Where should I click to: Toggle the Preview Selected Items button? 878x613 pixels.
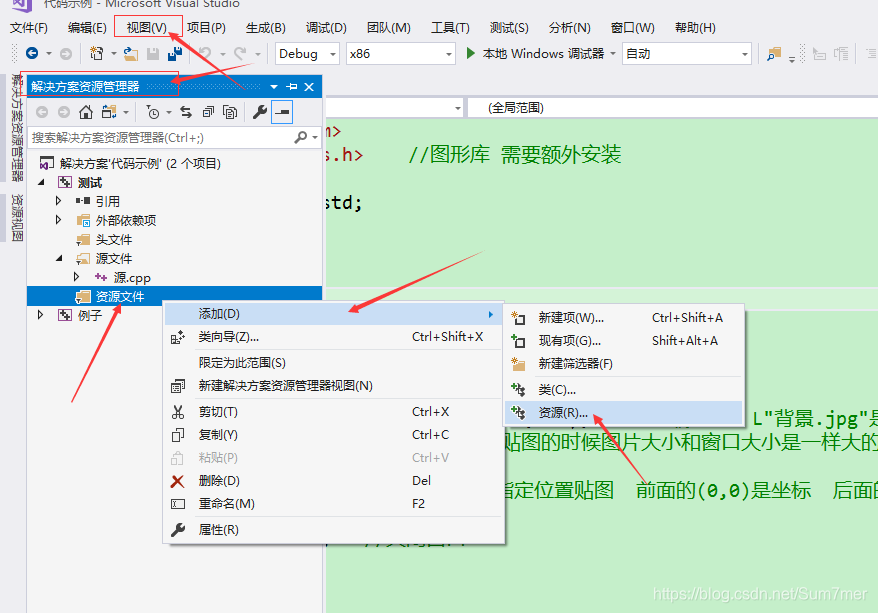tap(282, 112)
